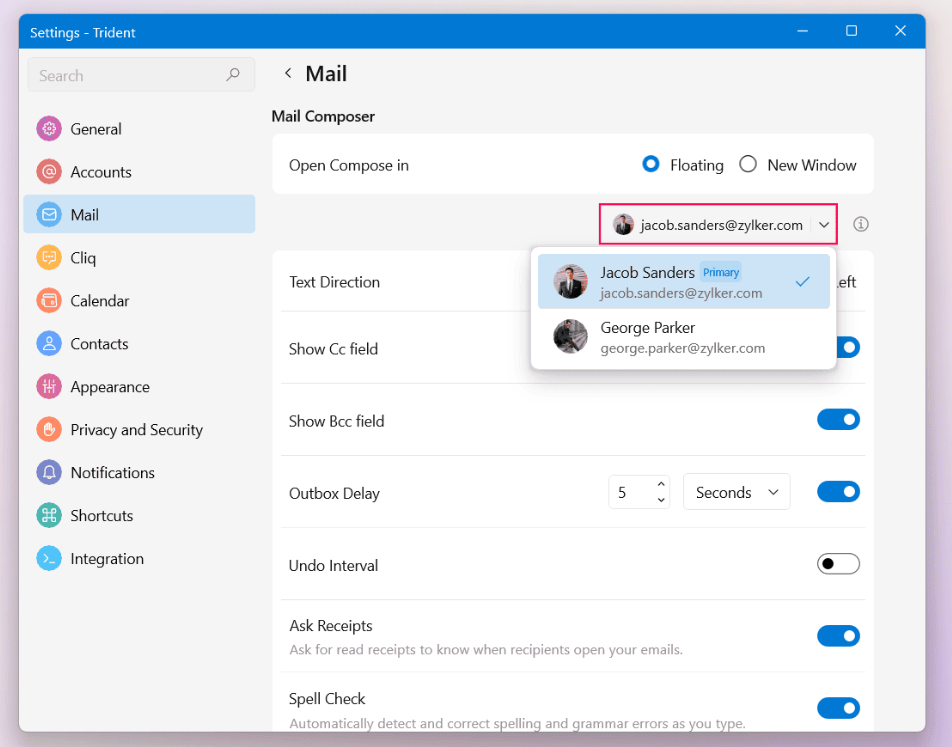
Task: Decrease the Outbox Delay value with down arrow
Action: coord(661,500)
